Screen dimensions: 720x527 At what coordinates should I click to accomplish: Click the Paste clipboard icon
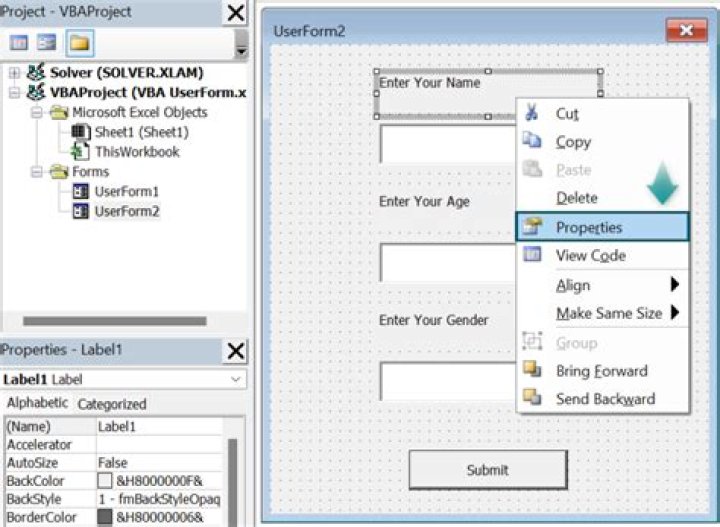[x=532, y=169]
